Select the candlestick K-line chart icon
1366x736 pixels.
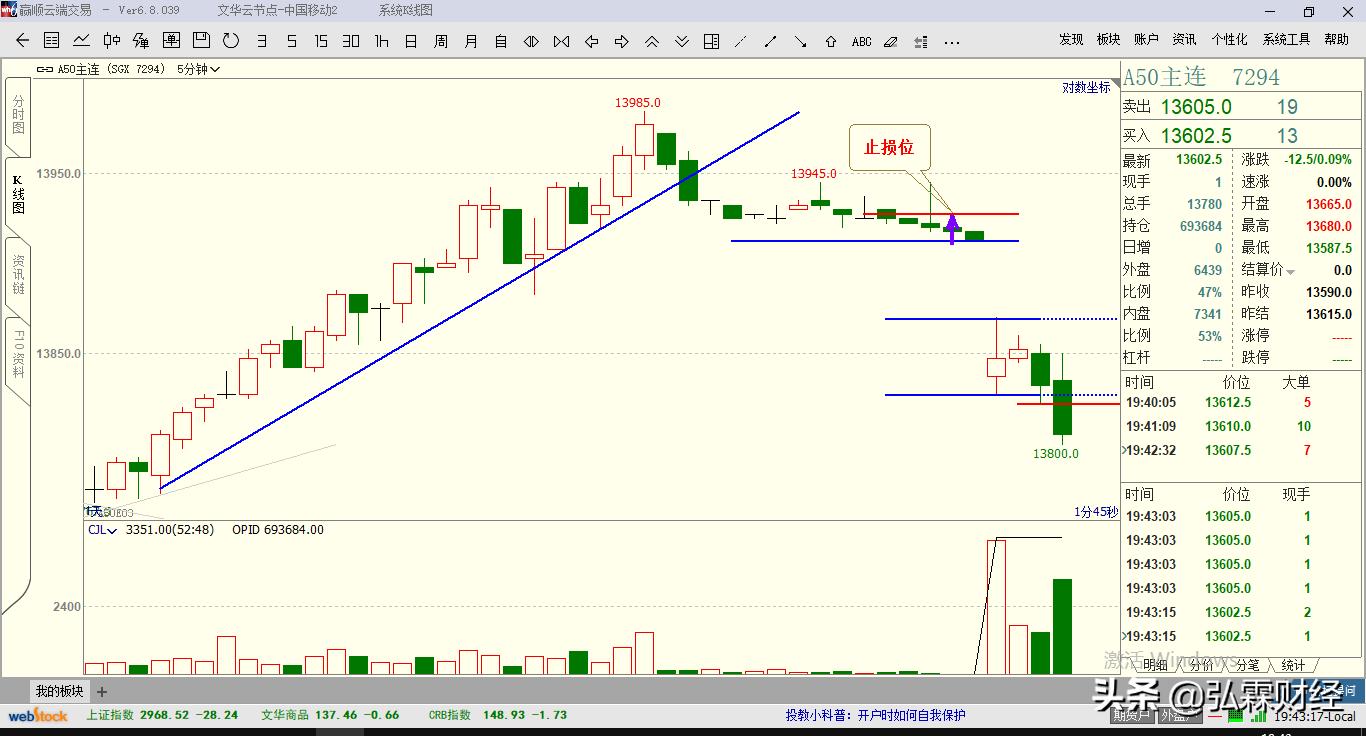click(112, 41)
